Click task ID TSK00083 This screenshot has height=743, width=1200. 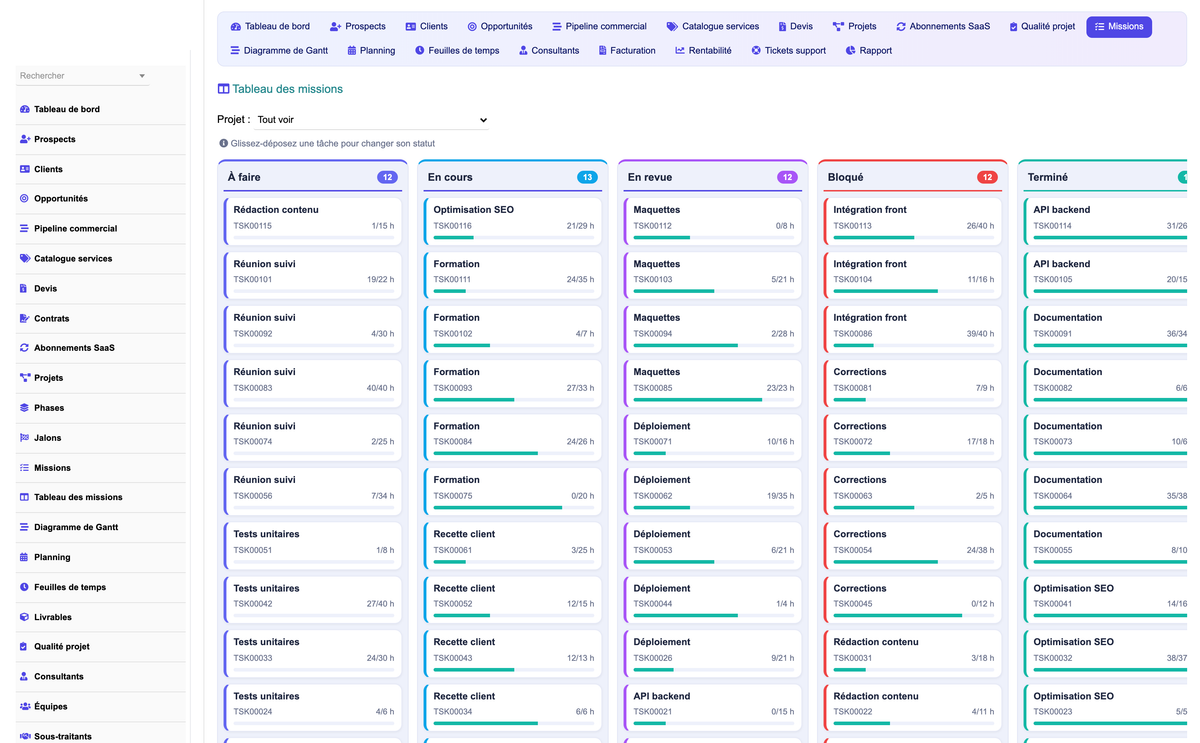[253, 388]
